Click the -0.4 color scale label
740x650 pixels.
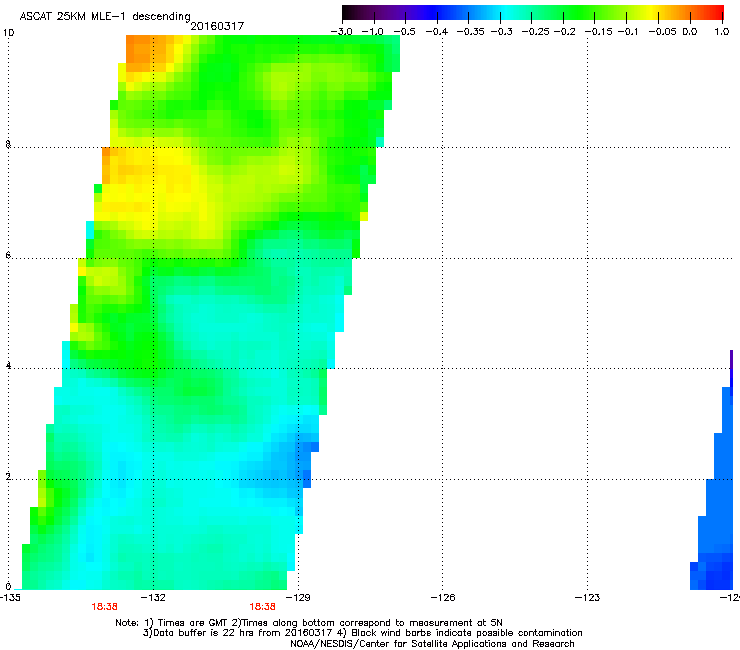click(x=437, y=32)
